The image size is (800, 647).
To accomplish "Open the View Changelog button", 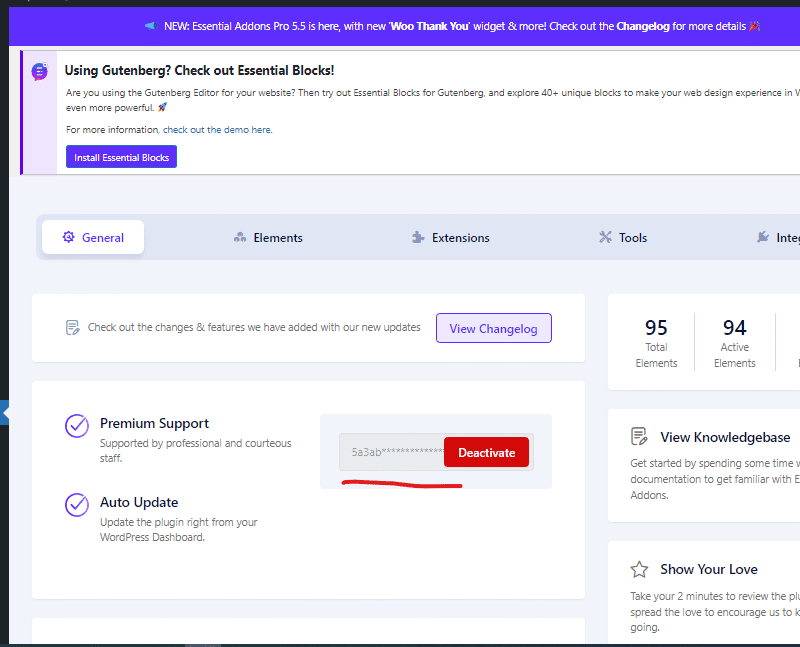I will coord(494,328).
